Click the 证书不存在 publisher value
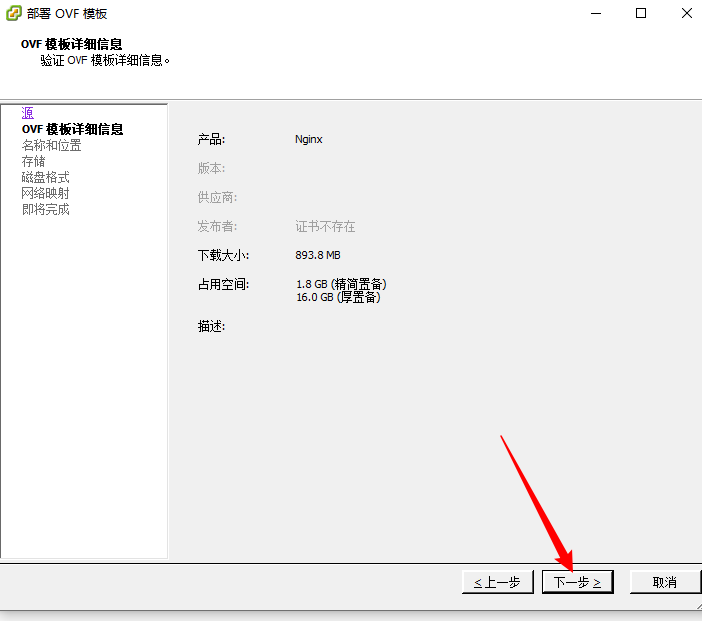 325,227
